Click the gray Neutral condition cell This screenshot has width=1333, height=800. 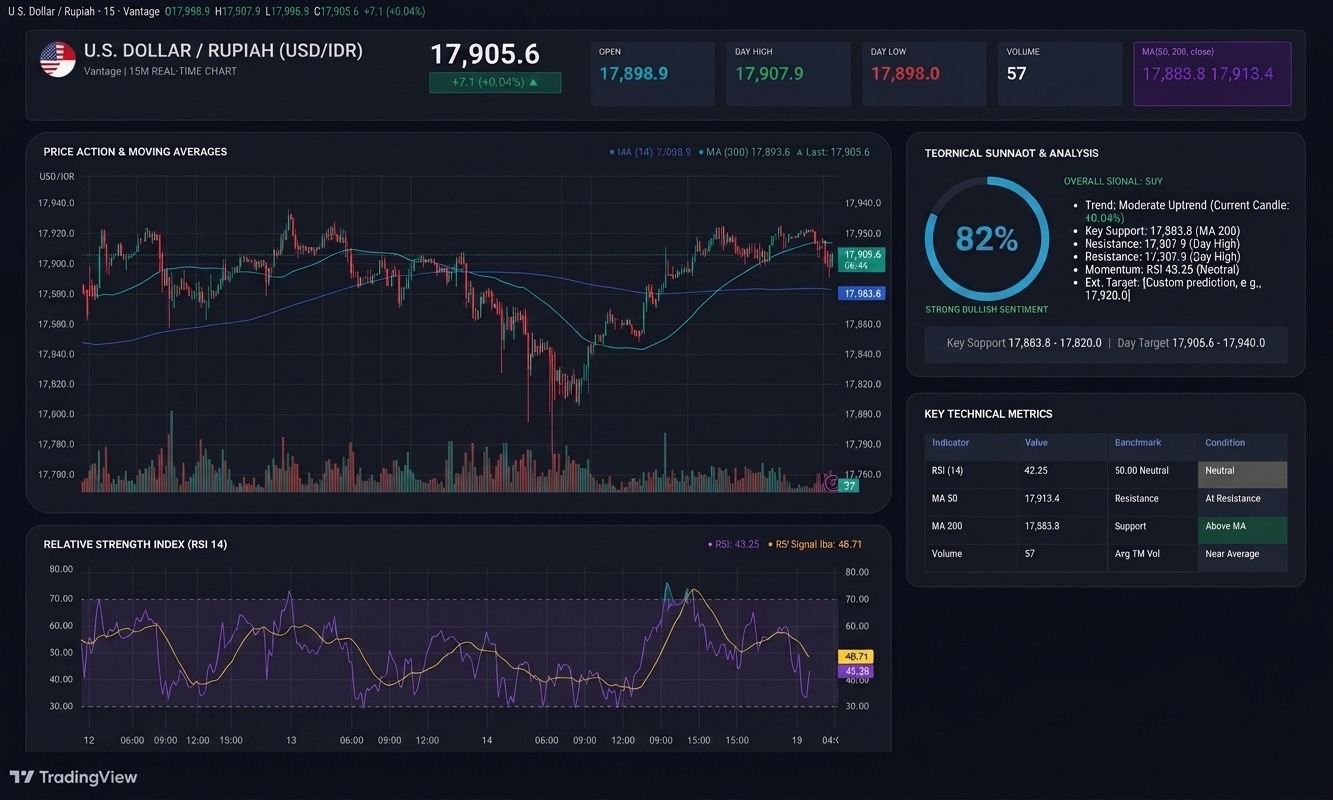pos(1243,474)
